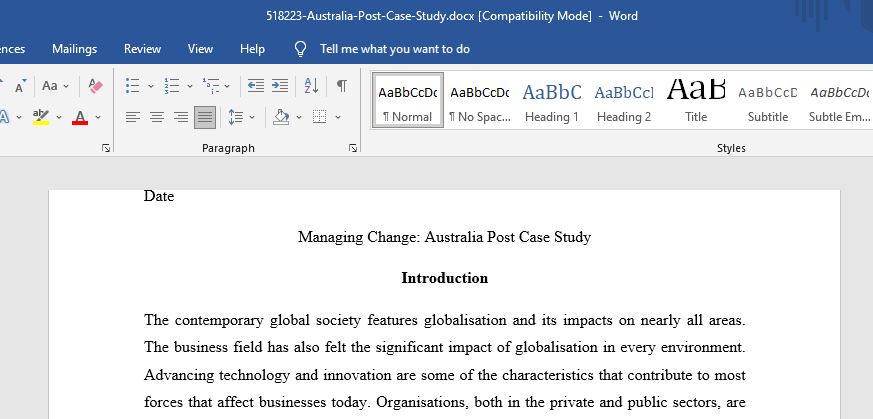
Task: Click the Date line in the document
Action: point(159,196)
